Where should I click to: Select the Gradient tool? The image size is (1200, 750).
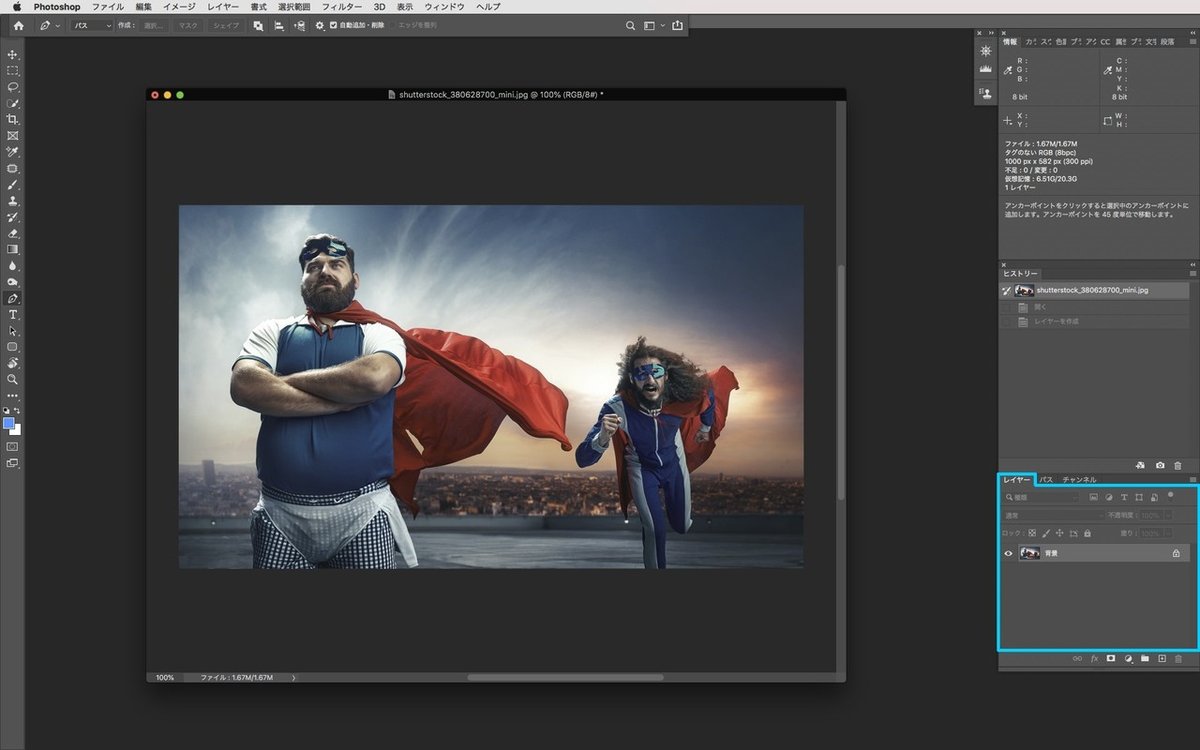point(13,249)
